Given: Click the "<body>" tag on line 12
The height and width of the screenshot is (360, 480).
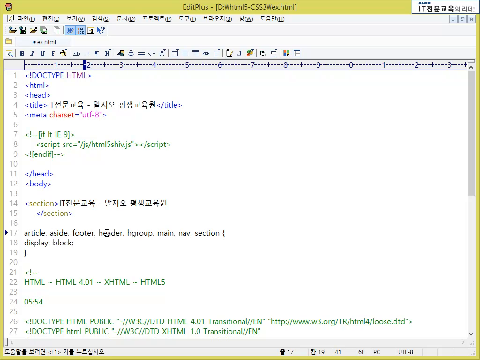Looking at the screenshot, I should (38, 184).
